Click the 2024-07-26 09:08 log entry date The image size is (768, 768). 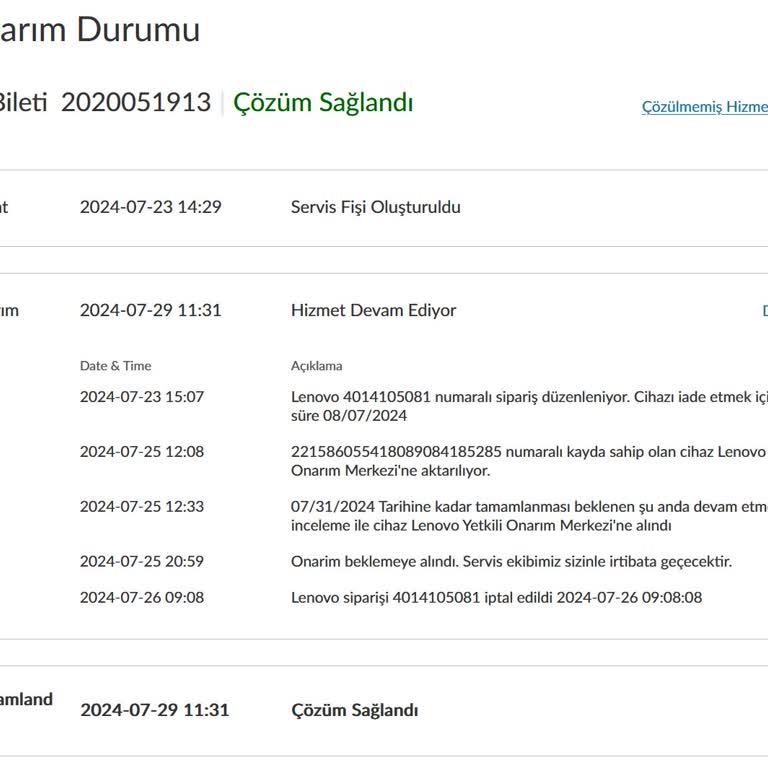tap(142, 598)
